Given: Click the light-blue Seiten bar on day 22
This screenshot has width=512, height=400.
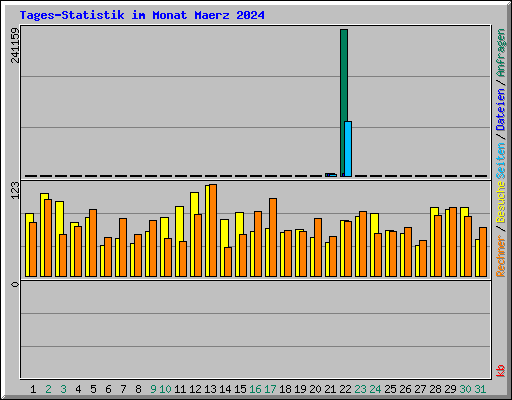Looking at the screenshot, I should click(x=348, y=149).
